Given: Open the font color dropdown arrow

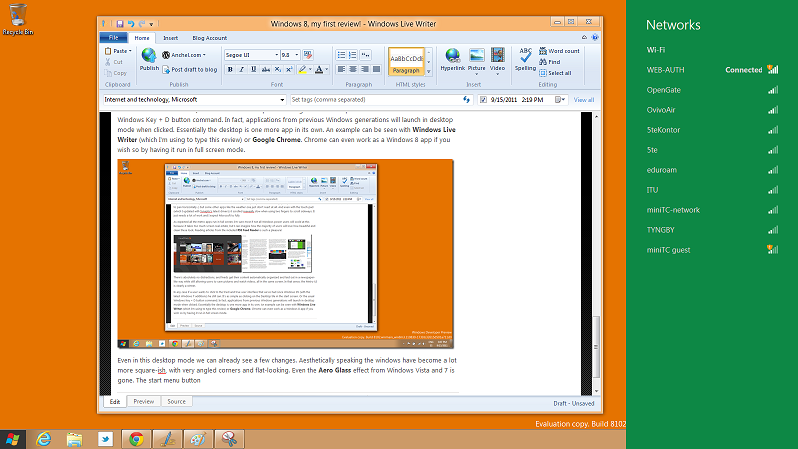Looking at the screenshot, I should click(326, 70).
